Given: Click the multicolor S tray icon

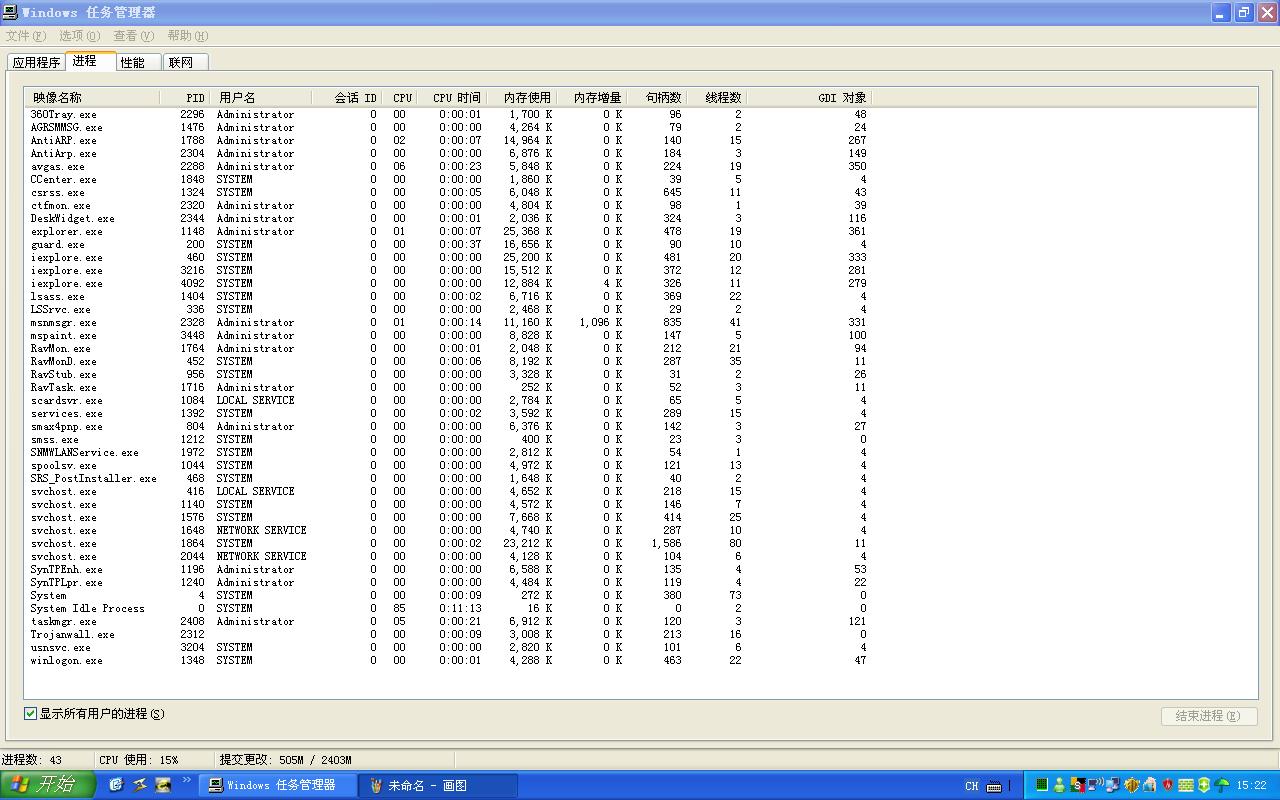Looking at the screenshot, I should pos(1077,785).
